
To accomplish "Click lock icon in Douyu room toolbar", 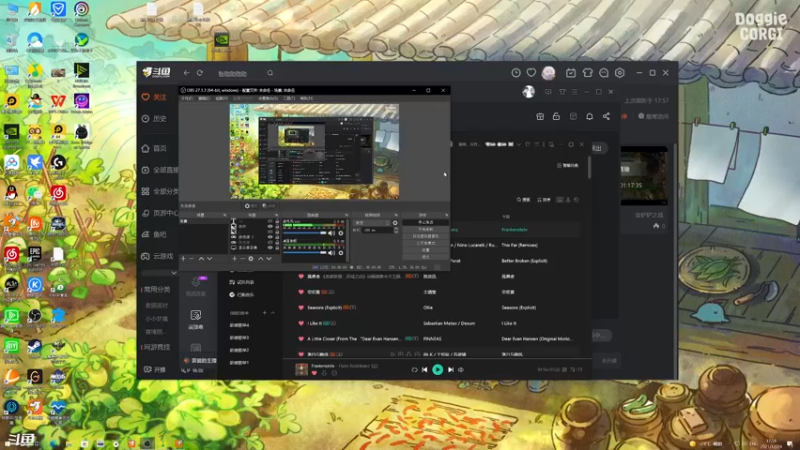I will coord(556,116).
